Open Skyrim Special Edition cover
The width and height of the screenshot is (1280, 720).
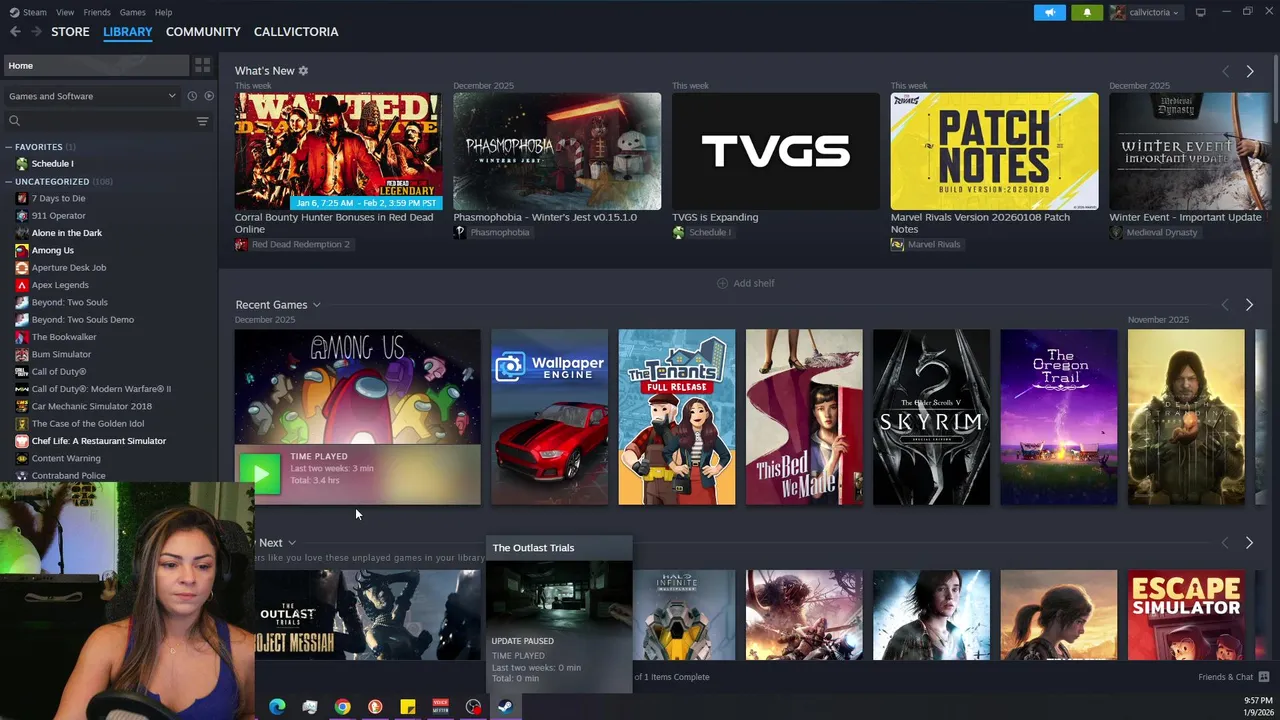click(931, 417)
